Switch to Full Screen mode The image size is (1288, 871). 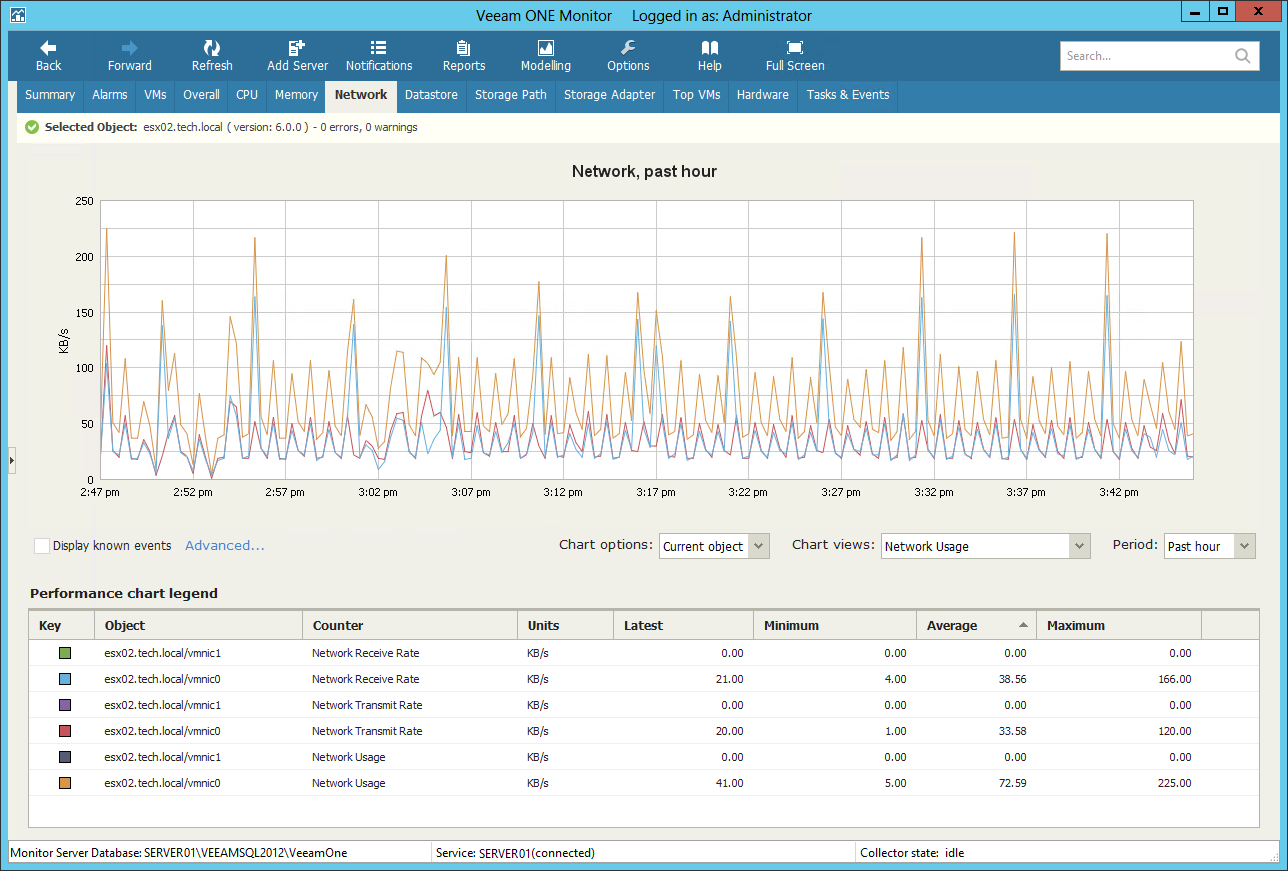click(x=795, y=48)
